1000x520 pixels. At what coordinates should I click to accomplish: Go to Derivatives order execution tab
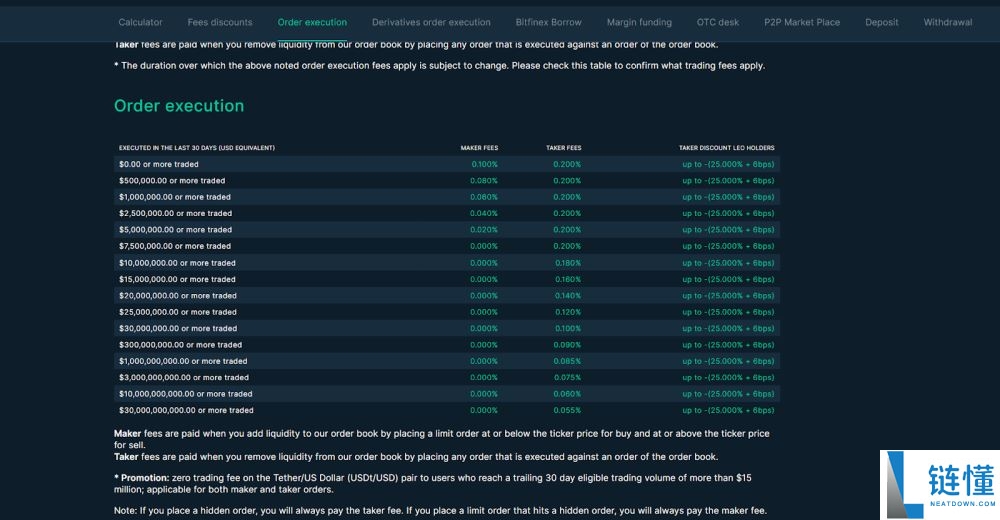tap(431, 22)
